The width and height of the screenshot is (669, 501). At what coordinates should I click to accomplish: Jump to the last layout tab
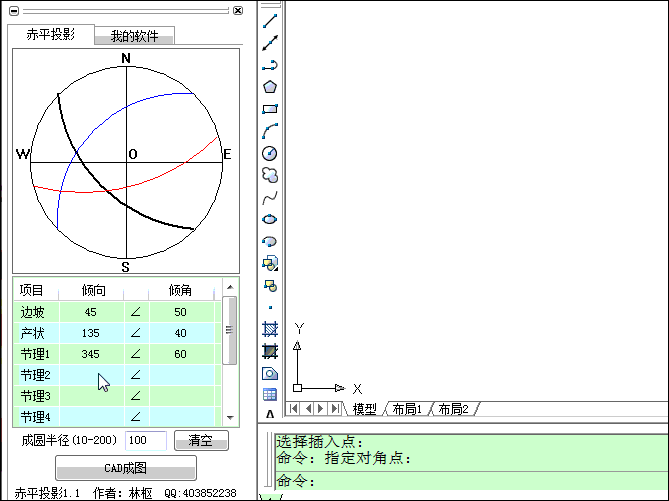(x=335, y=409)
